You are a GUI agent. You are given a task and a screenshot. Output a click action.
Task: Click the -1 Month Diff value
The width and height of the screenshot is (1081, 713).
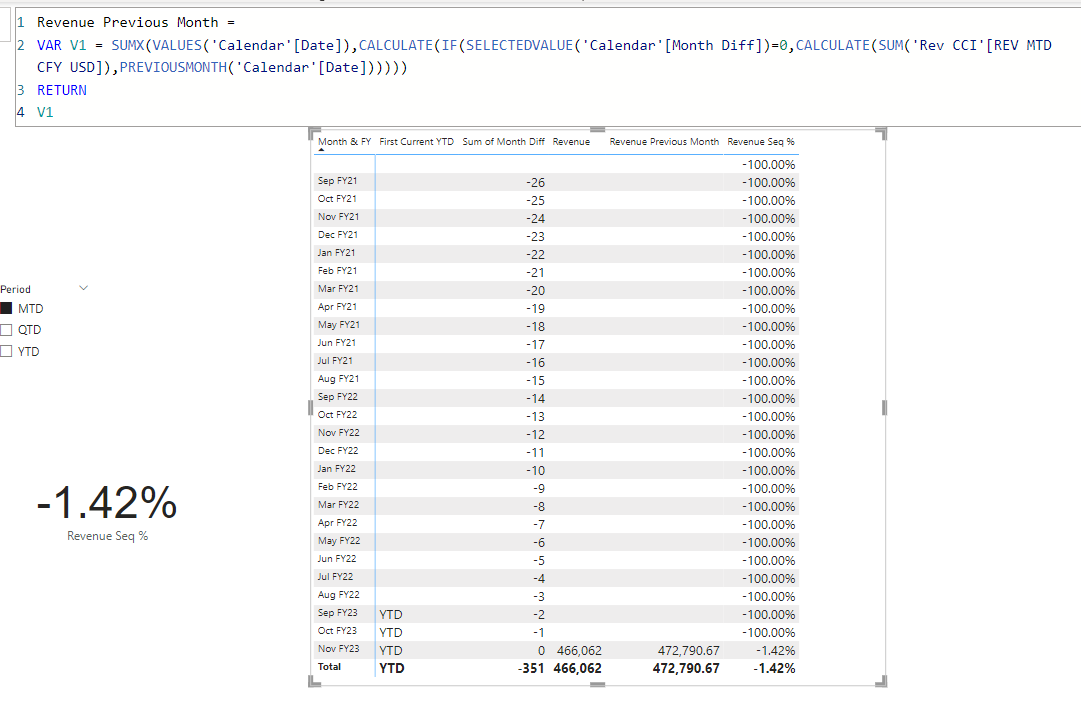[538, 632]
